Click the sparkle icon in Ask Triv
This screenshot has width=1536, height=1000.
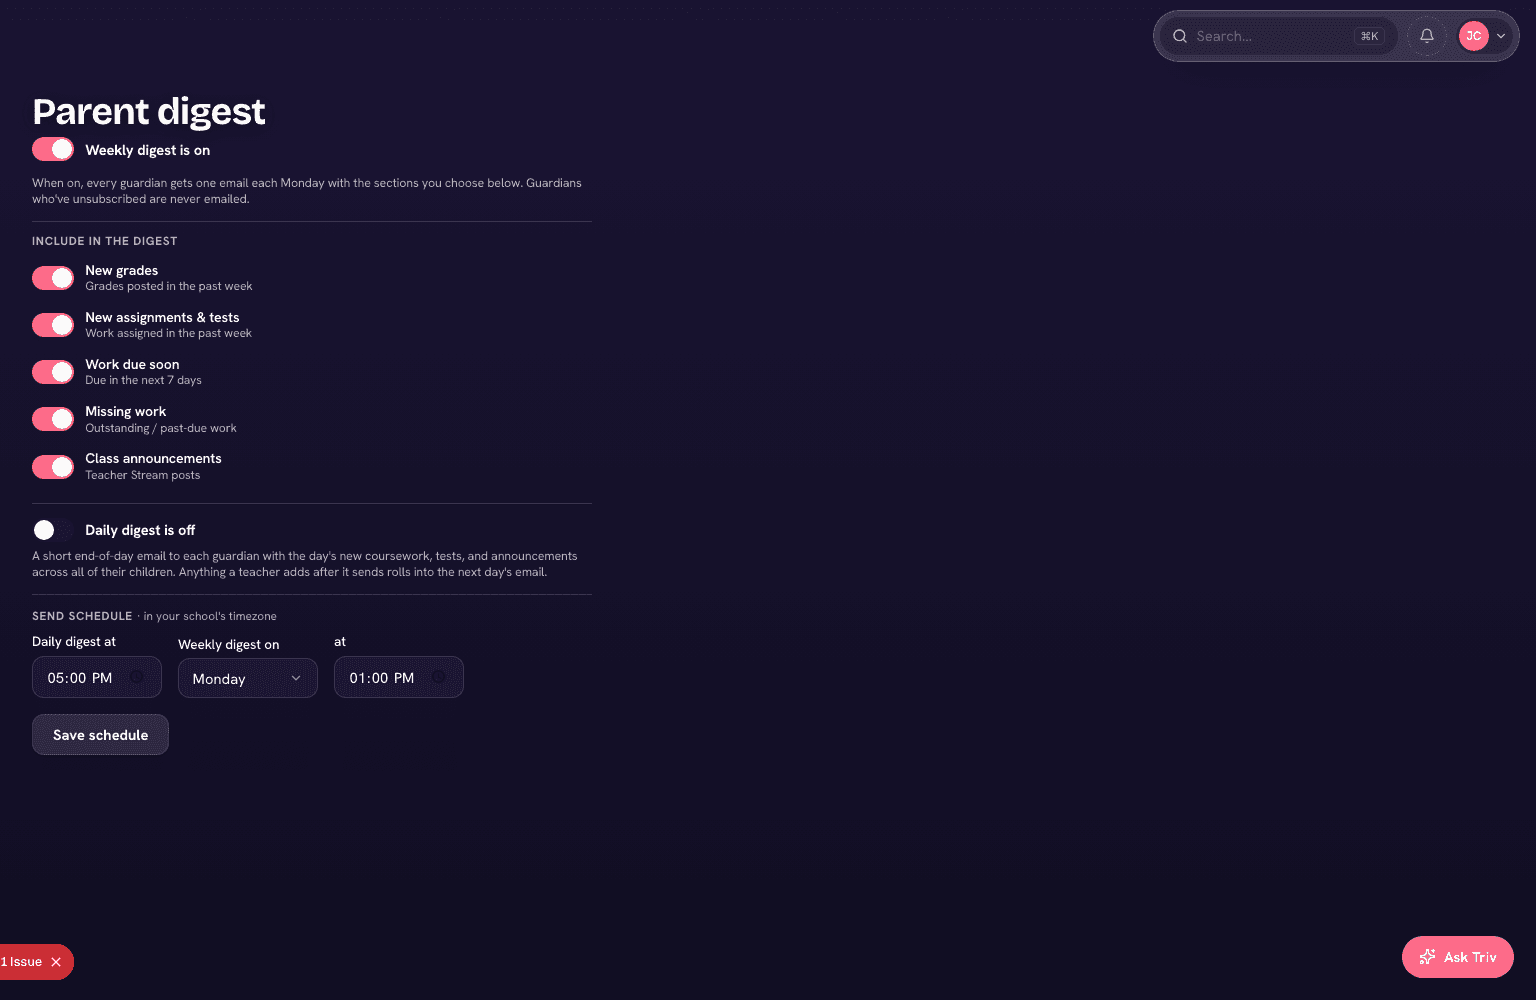click(1427, 957)
